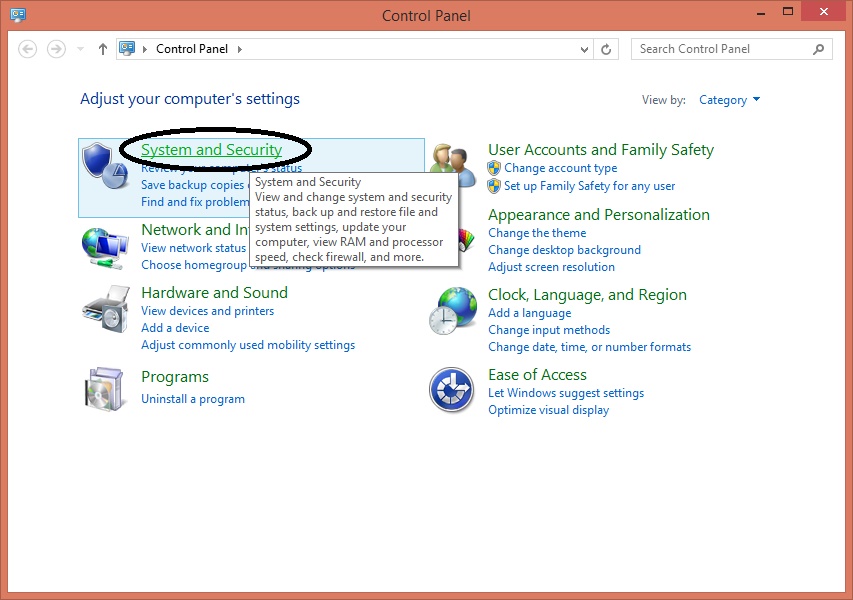Click Save backup copies link
Screen dimensions: 853x600
(x=193, y=185)
